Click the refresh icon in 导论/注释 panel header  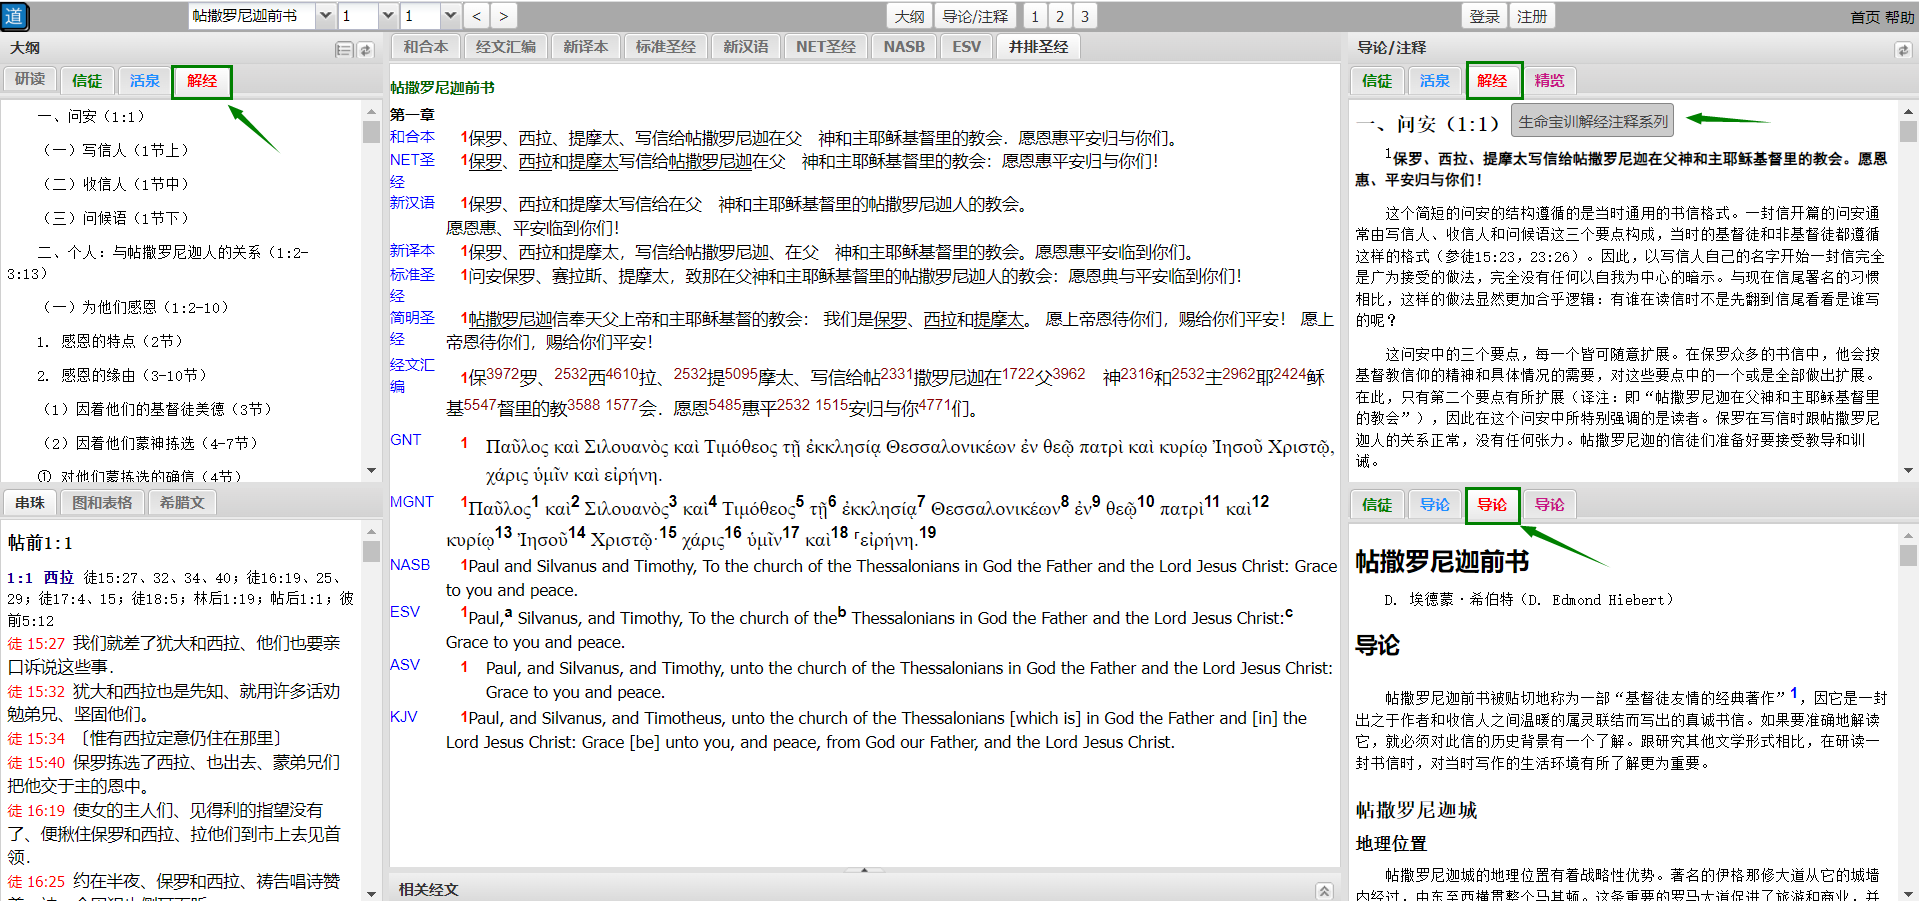(1902, 50)
